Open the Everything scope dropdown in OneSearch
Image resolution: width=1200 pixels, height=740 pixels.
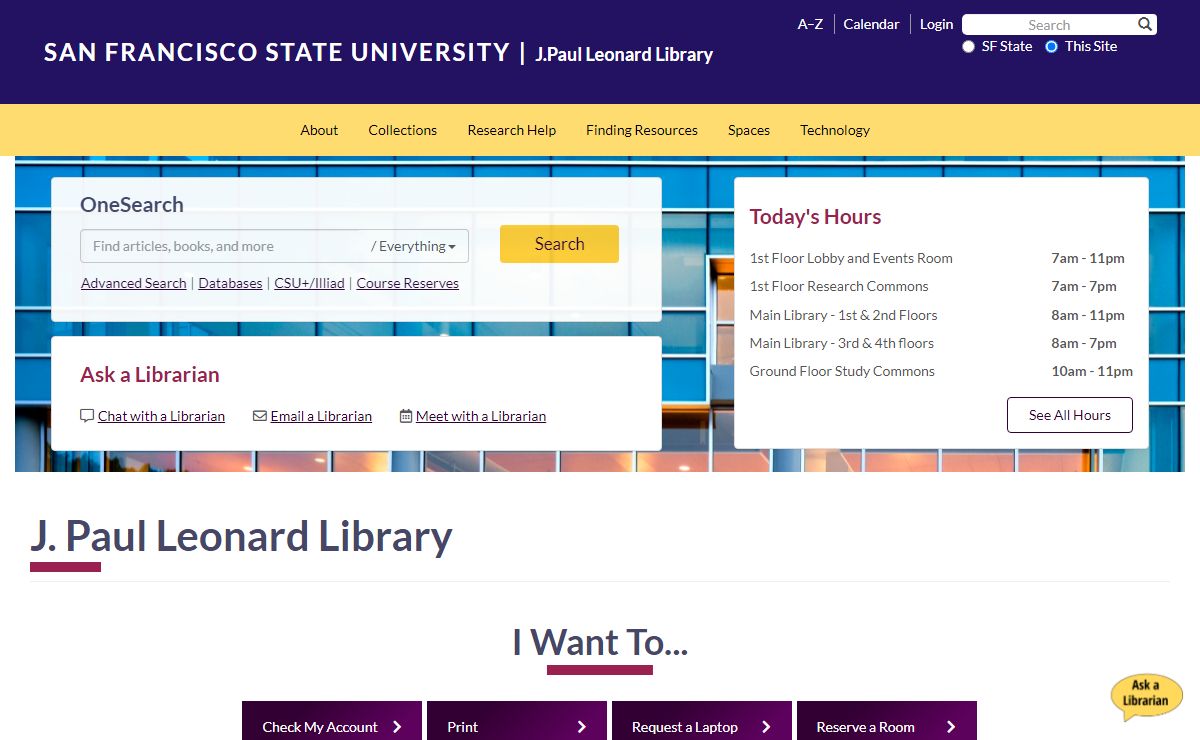414,246
